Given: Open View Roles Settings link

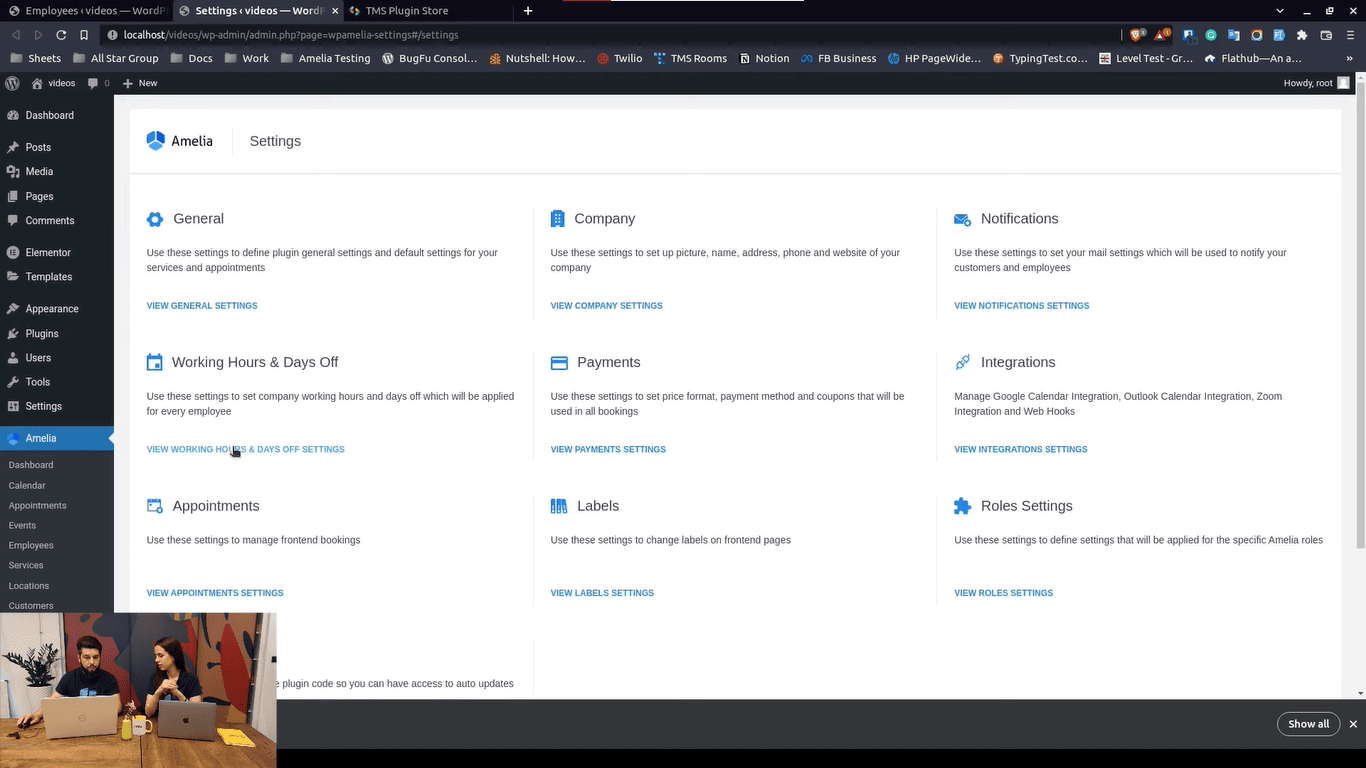Looking at the screenshot, I should 1003,593.
